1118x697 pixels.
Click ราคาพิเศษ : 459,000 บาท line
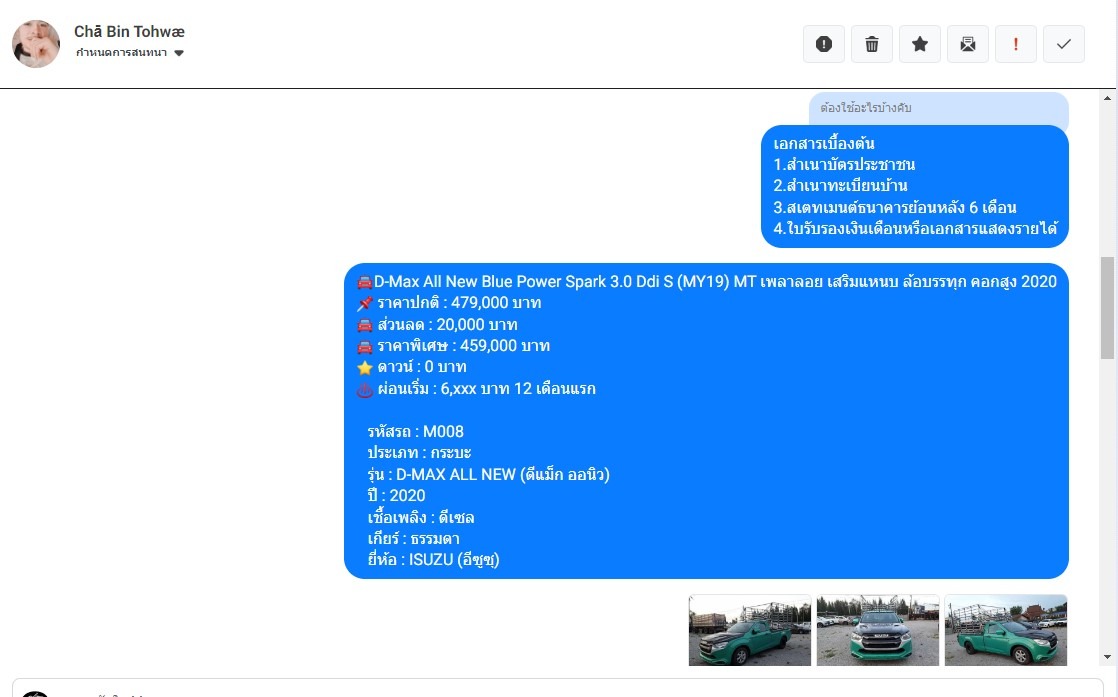coord(453,346)
